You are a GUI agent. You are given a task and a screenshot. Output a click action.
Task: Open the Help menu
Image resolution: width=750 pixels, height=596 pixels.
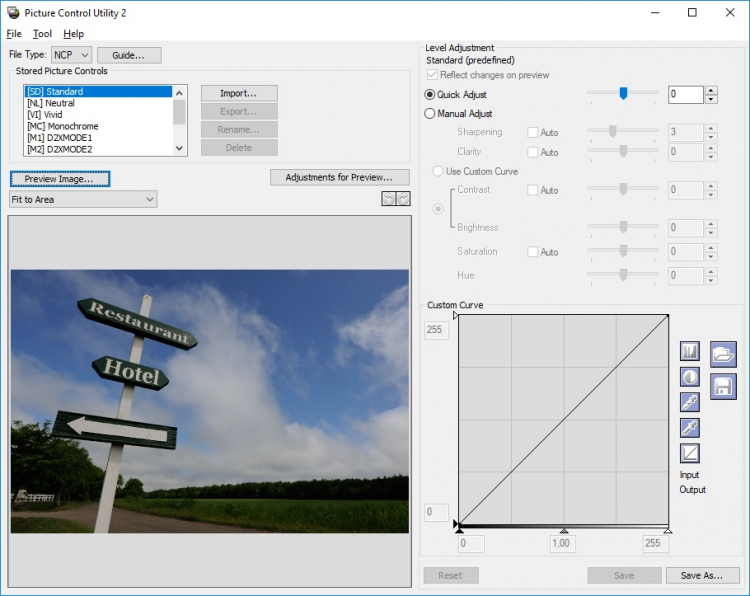[x=73, y=34]
